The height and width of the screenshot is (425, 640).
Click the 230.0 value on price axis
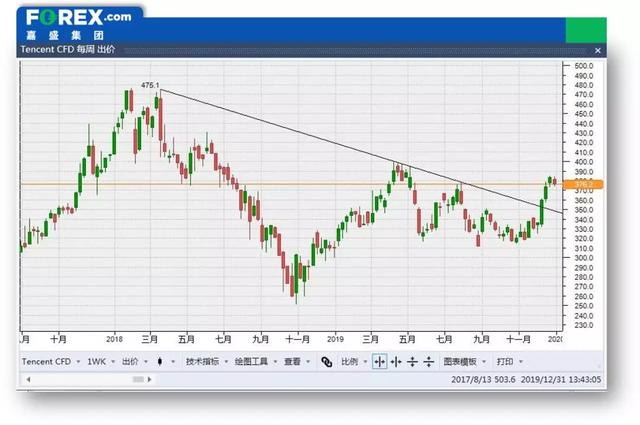[x=583, y=325]
